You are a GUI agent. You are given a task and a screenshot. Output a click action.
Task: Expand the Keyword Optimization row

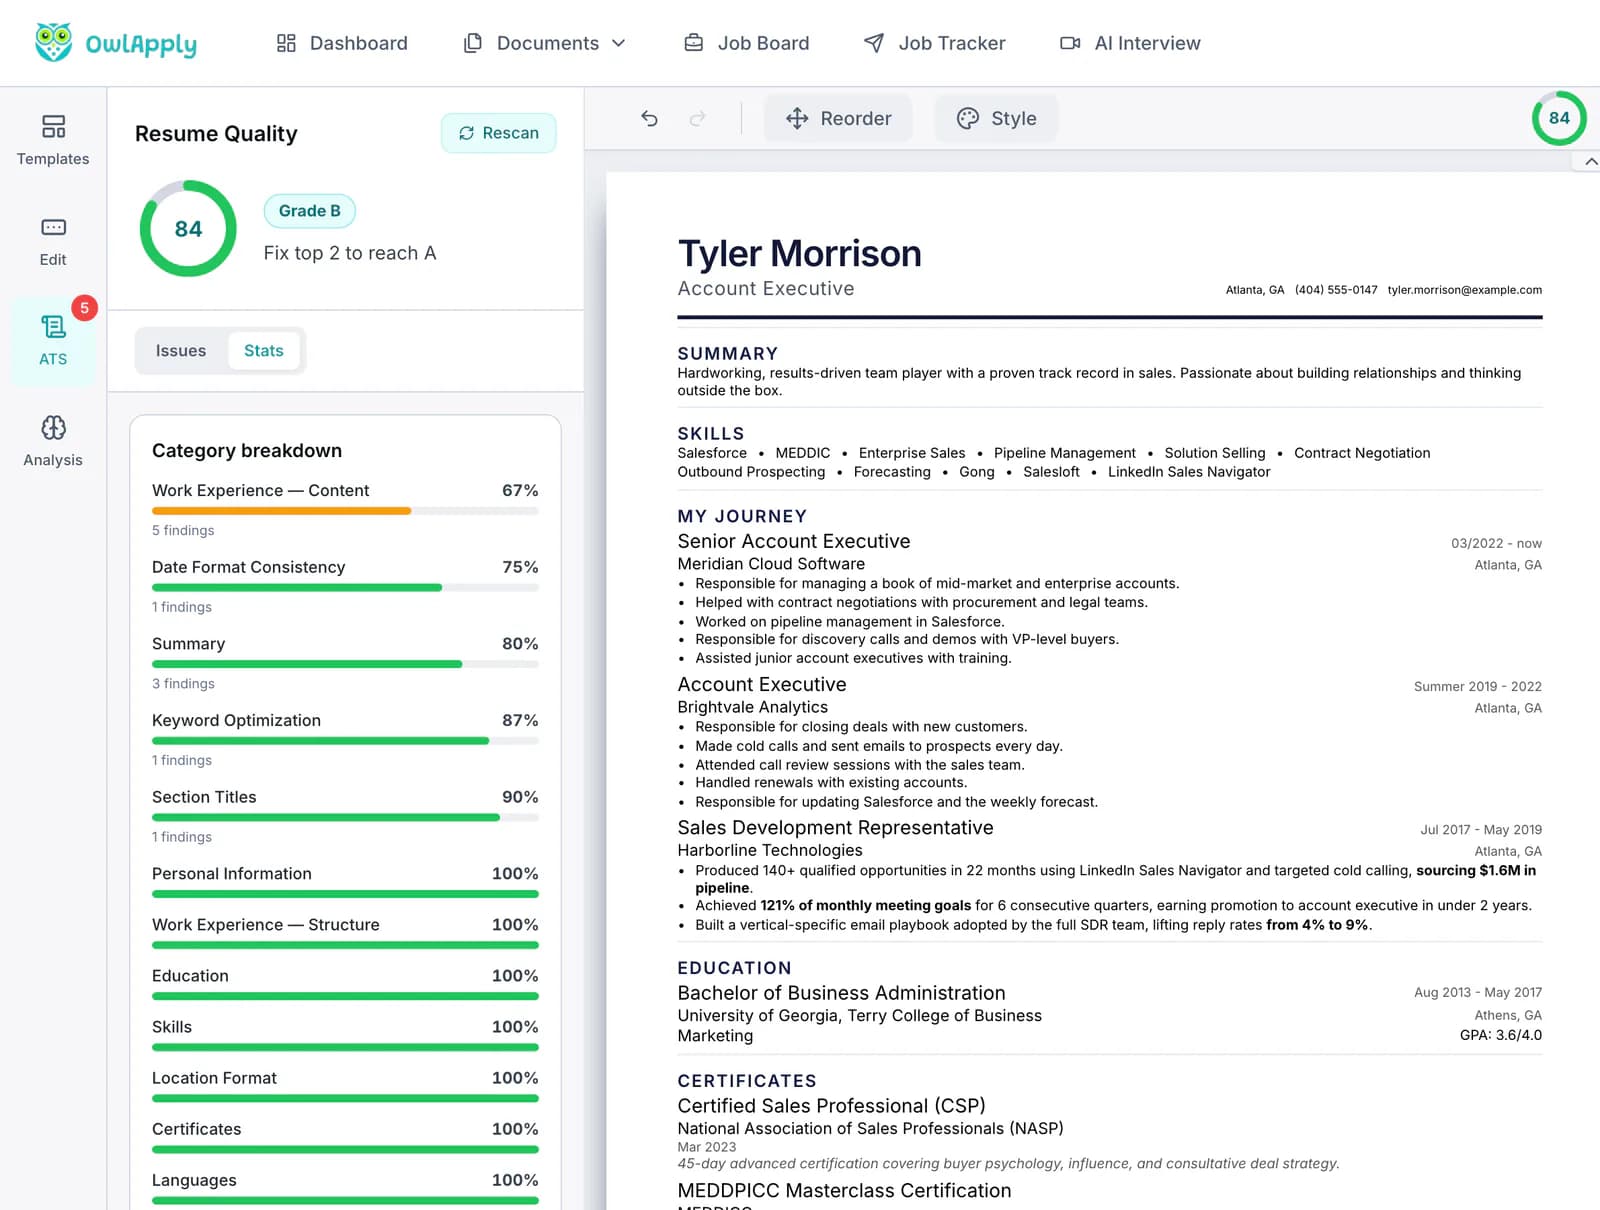coord(345,739)
